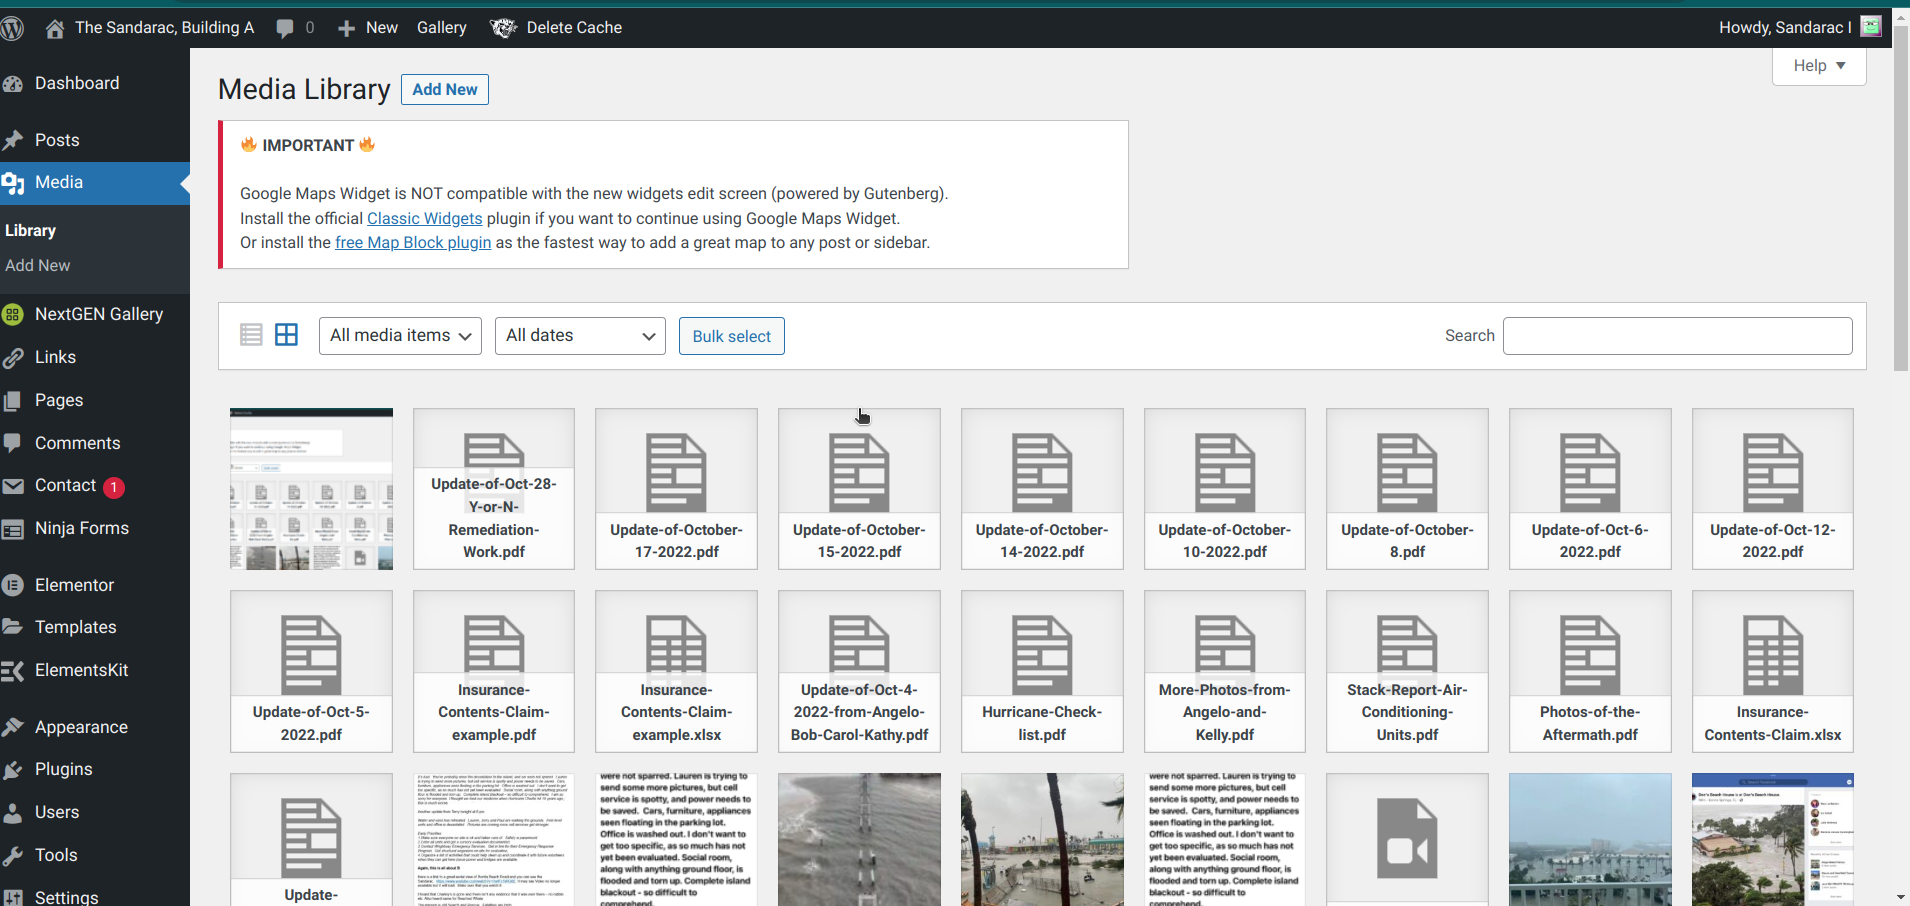The height and width of the screenshot is (906, 1910).
Task: Expand the All media items dropdown
Action: [x=400, y=336]
